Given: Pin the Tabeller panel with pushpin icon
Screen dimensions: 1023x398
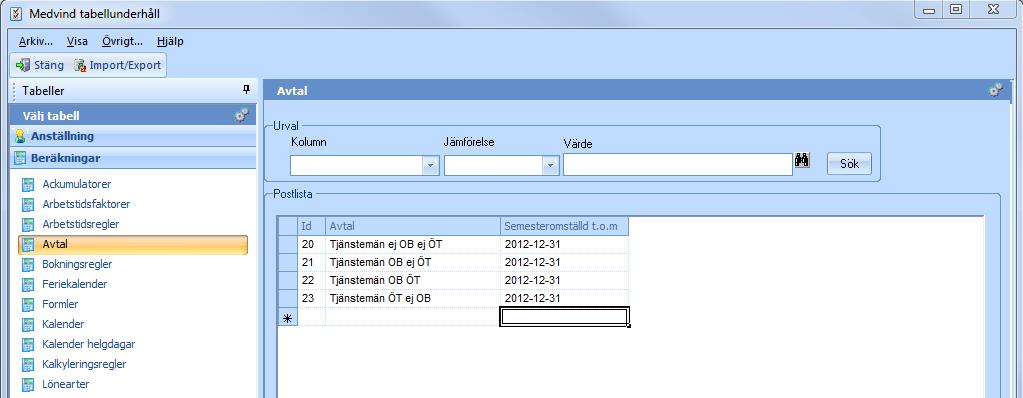Looking at the screenshot, I should [246, 90].
